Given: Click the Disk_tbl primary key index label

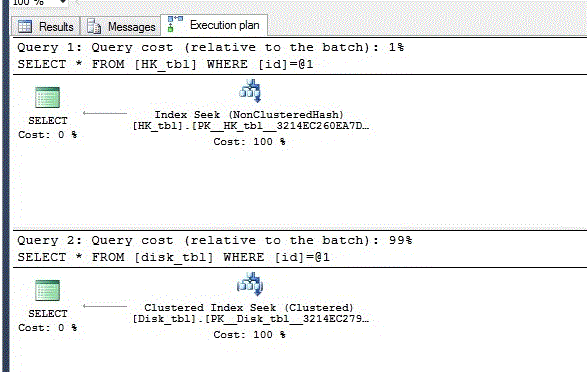Looking at the screenshot, I should click(251, 319).
